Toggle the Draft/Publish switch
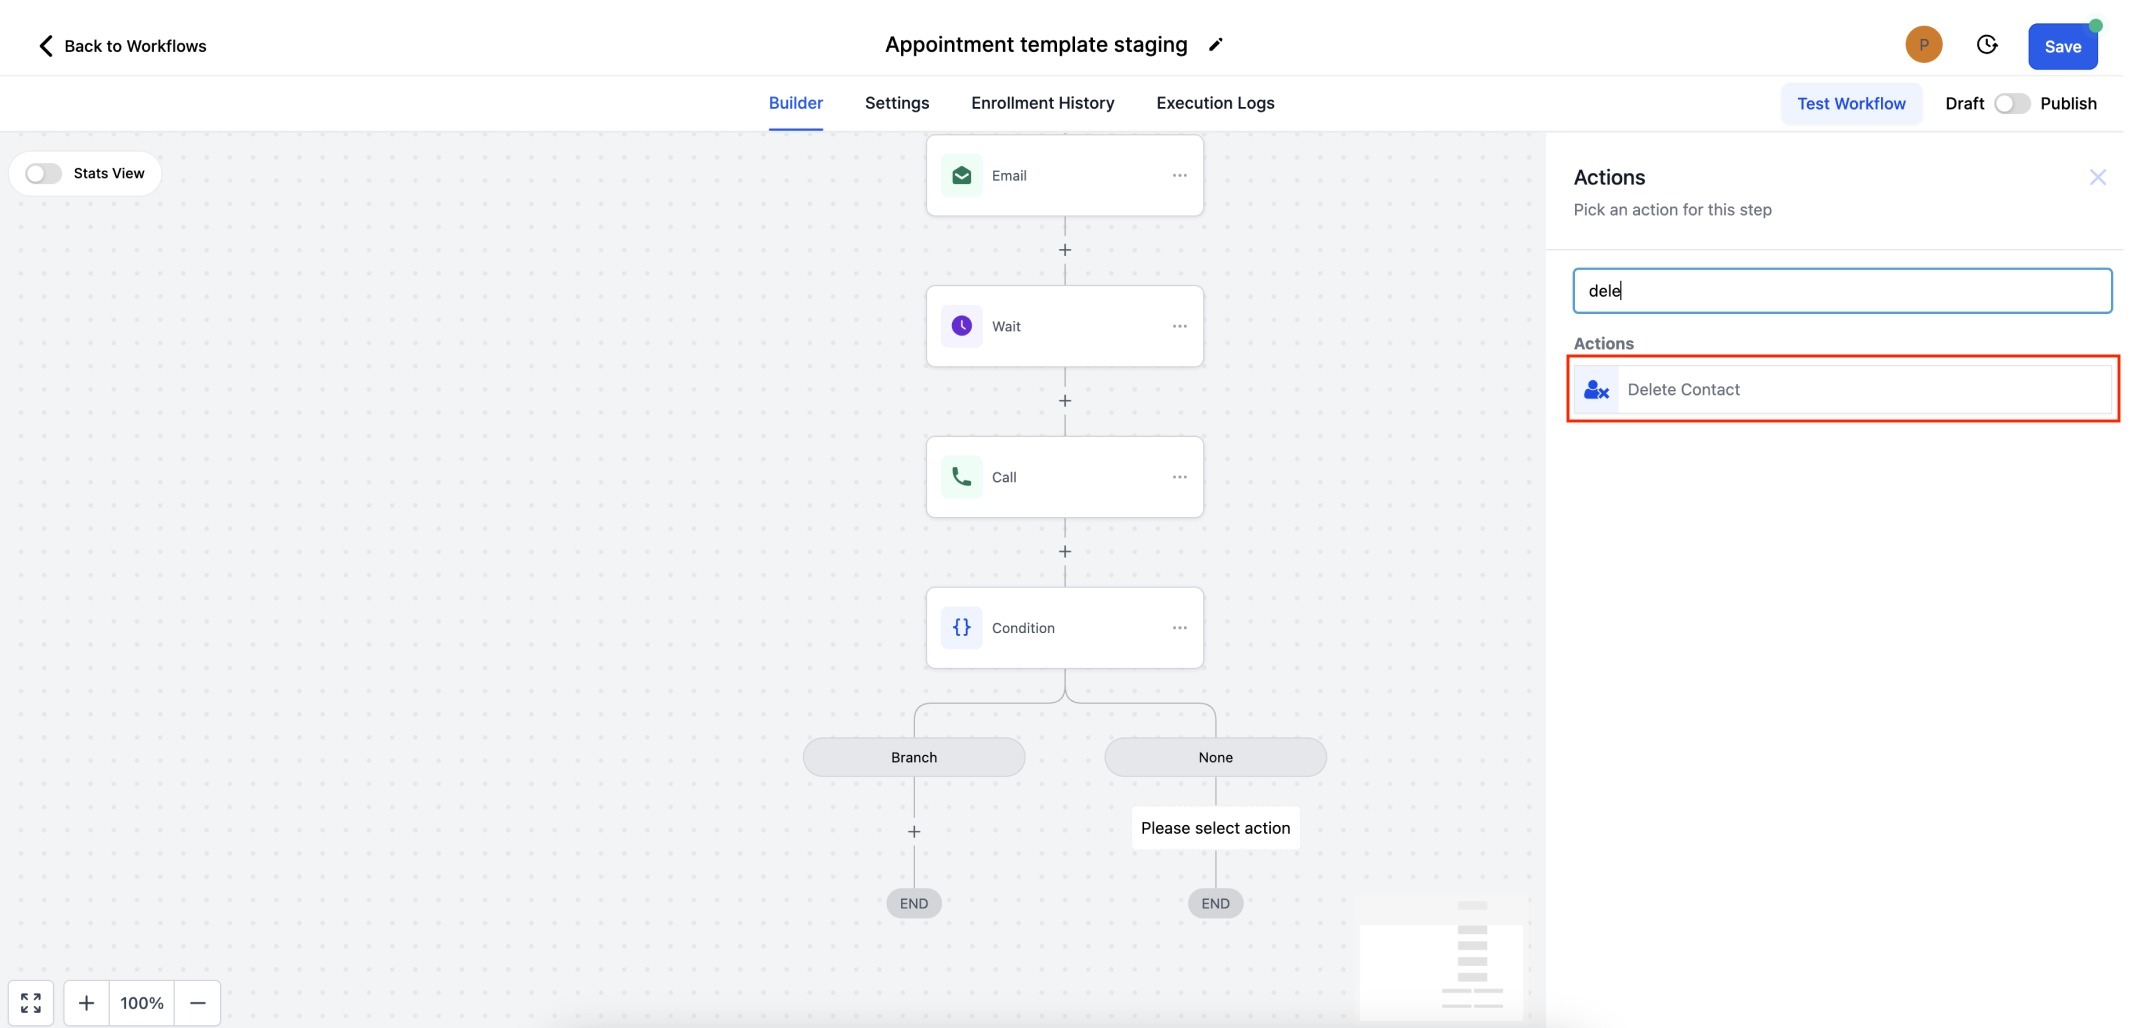This screenshot has height=1028, width=2140. 2012,104
